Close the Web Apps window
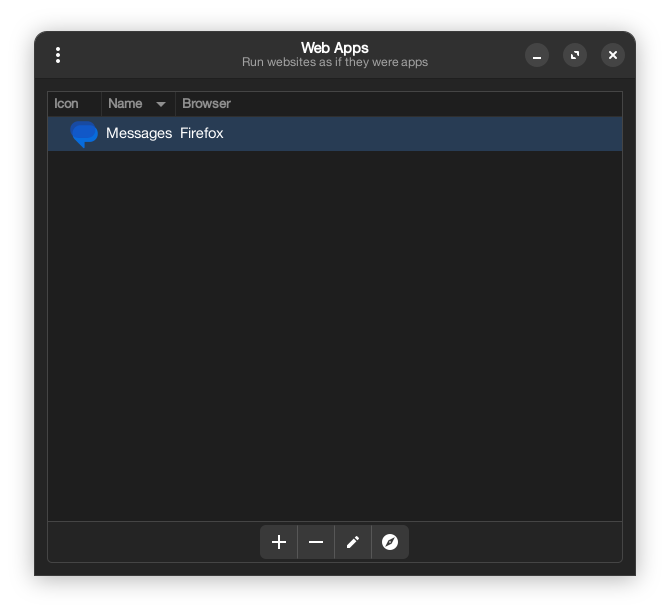 coord(613,55)
